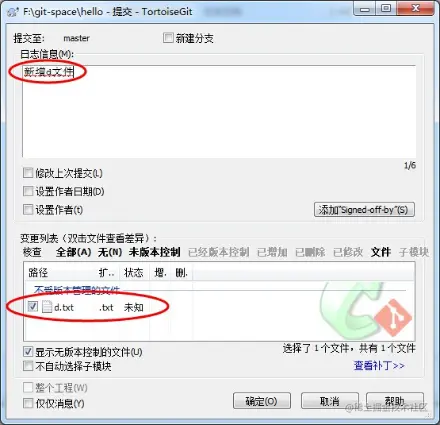The height and width of the screenshot is (425, 440).
Task: Select 无(N) filter
Action: [x=110, y=252]
